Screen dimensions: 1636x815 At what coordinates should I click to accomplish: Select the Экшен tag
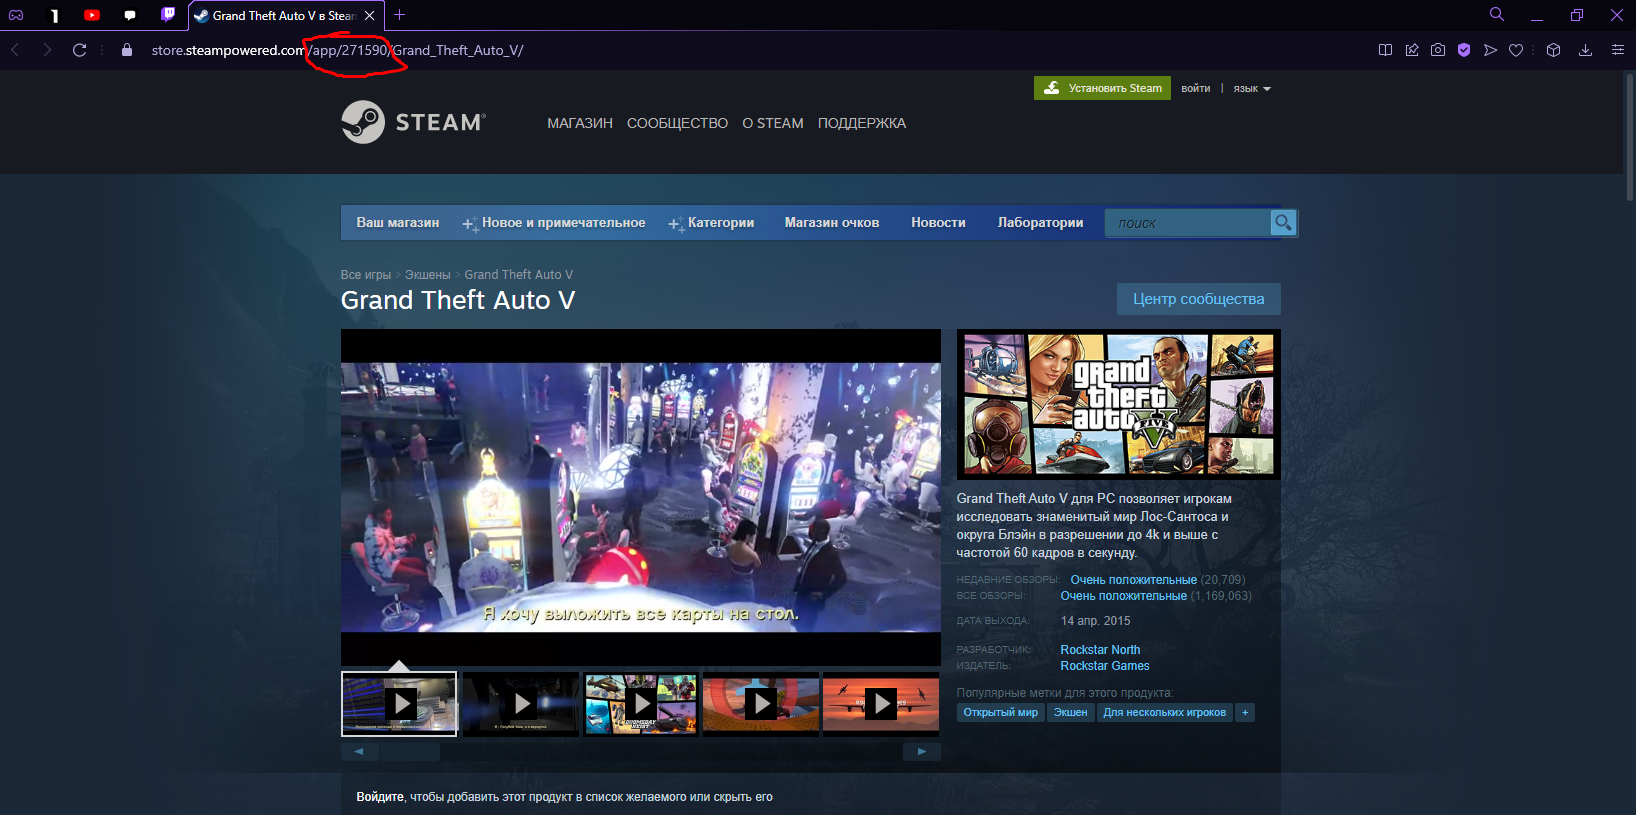coord(1070,713)
